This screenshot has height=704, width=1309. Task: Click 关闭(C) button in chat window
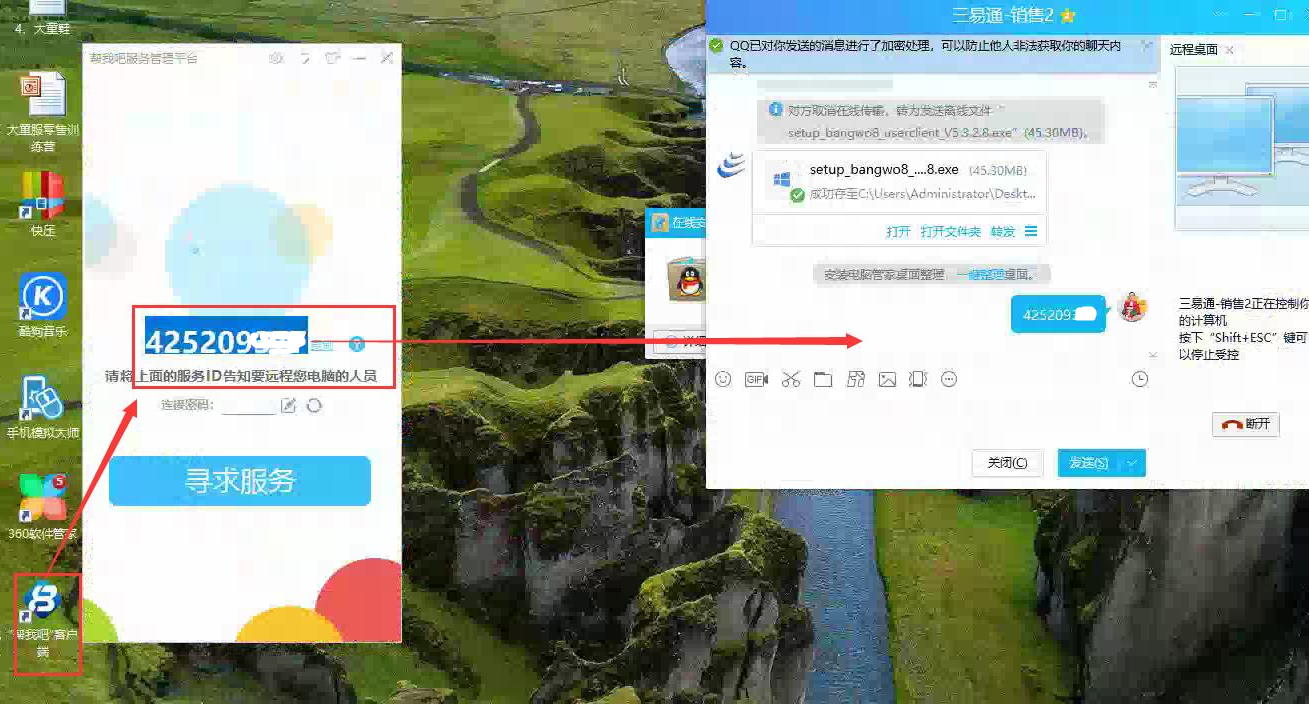(1007, 463)
